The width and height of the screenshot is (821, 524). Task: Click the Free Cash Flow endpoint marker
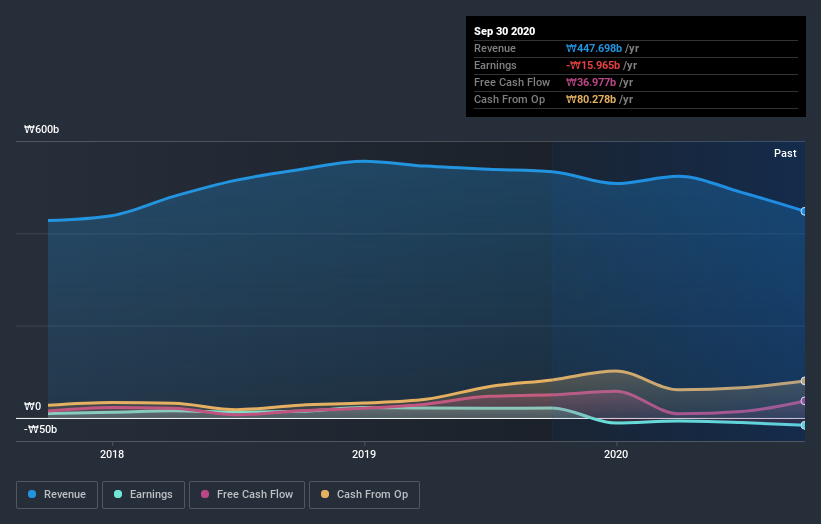click(x=804, y=401)
